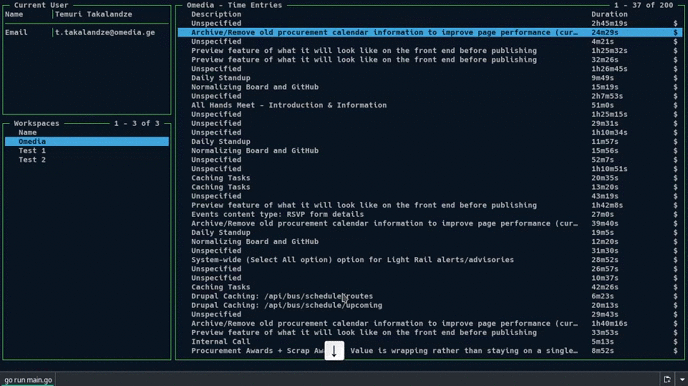Select Normalizing Board and GitHub entry lasting 15m19s

click(x=430, y=87)
